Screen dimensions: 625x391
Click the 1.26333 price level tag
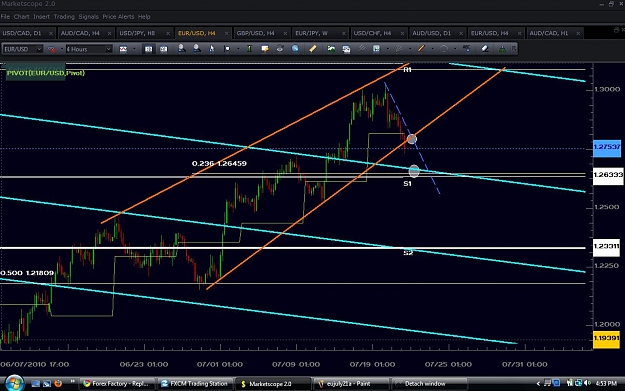coord(607,175)
